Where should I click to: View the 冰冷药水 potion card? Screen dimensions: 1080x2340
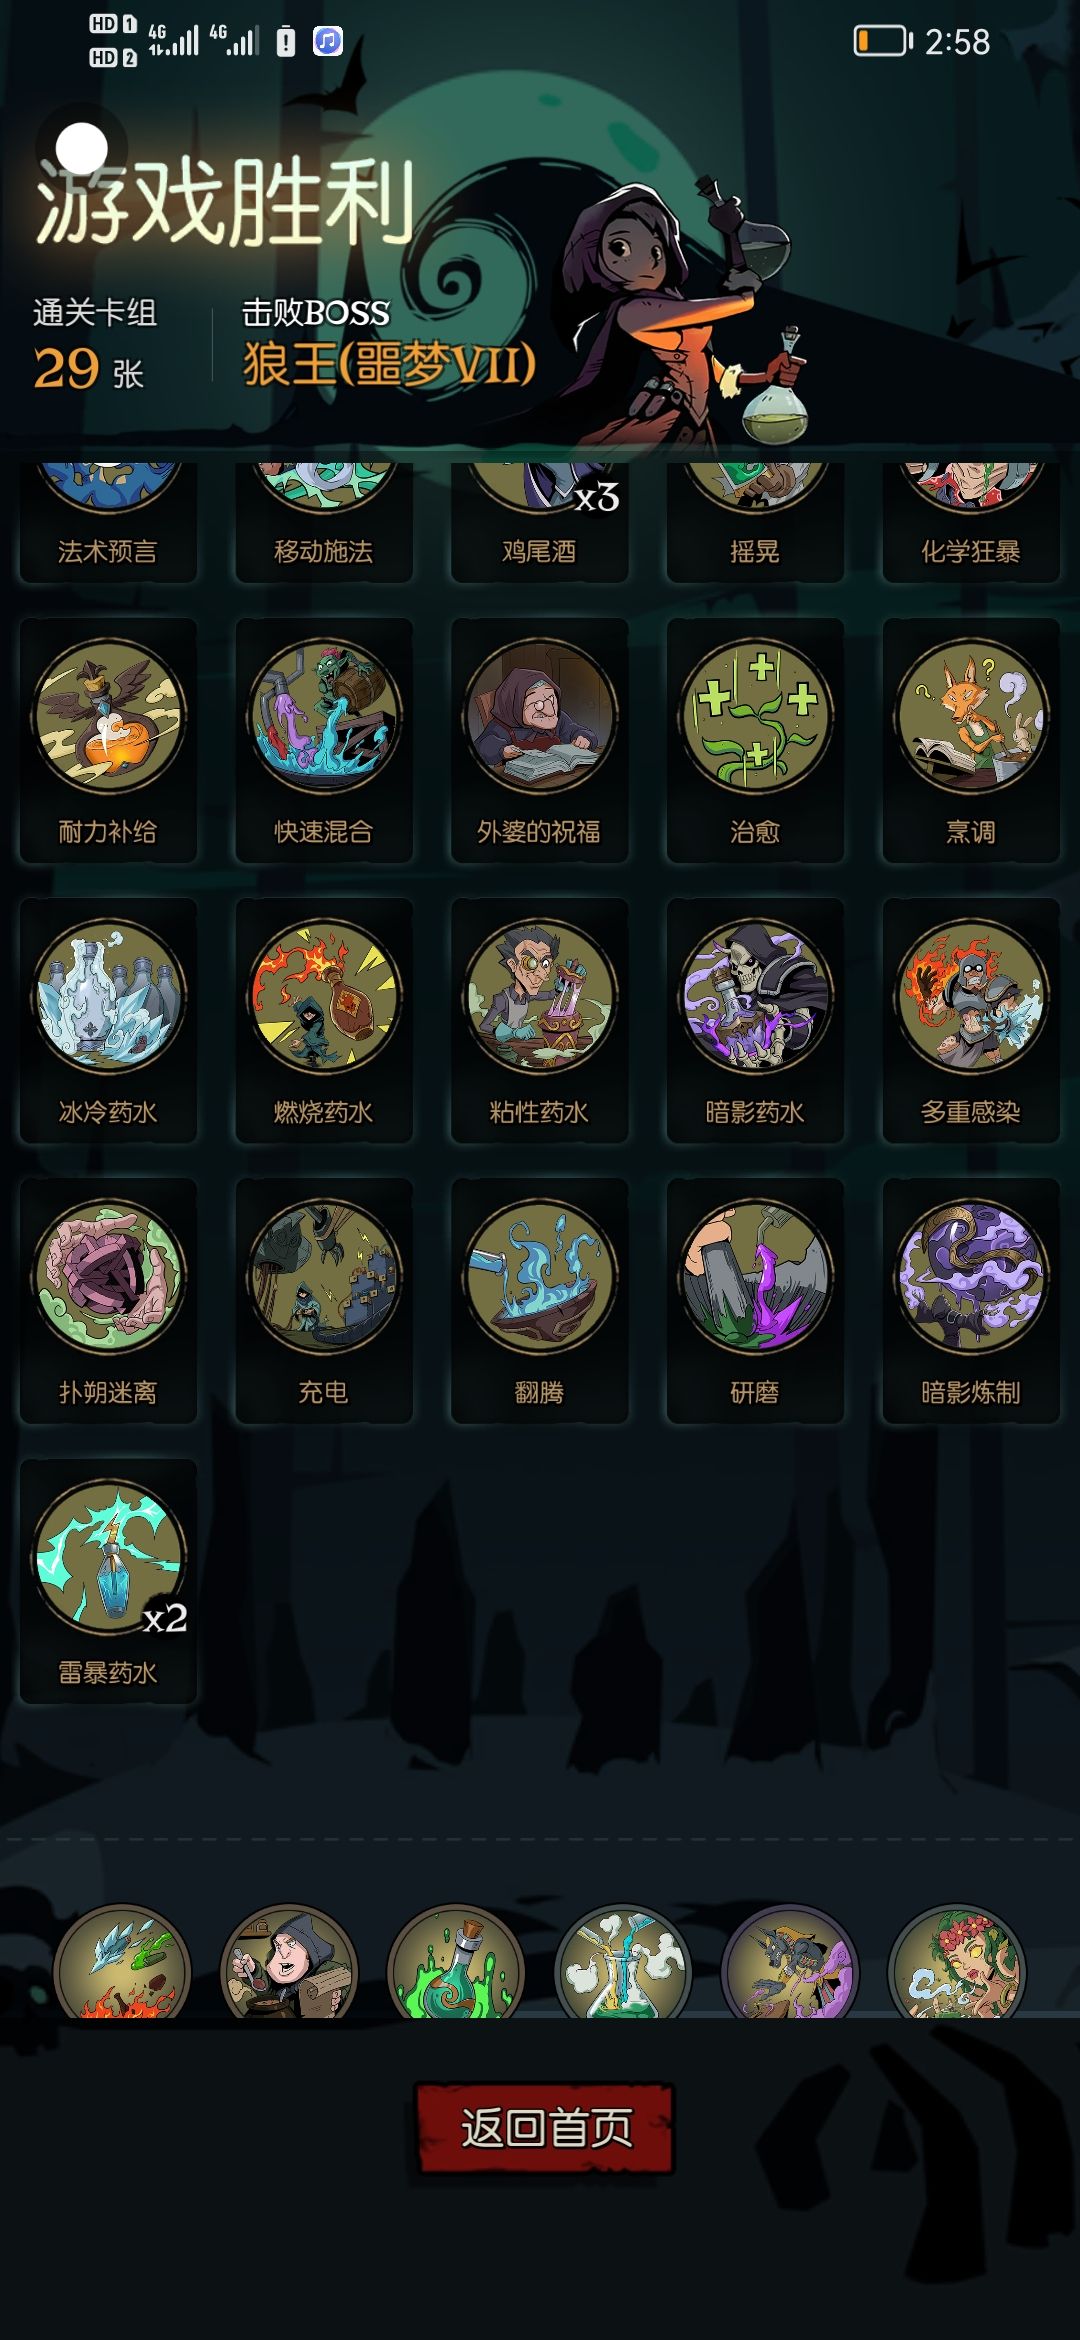tap(108, 1021)
